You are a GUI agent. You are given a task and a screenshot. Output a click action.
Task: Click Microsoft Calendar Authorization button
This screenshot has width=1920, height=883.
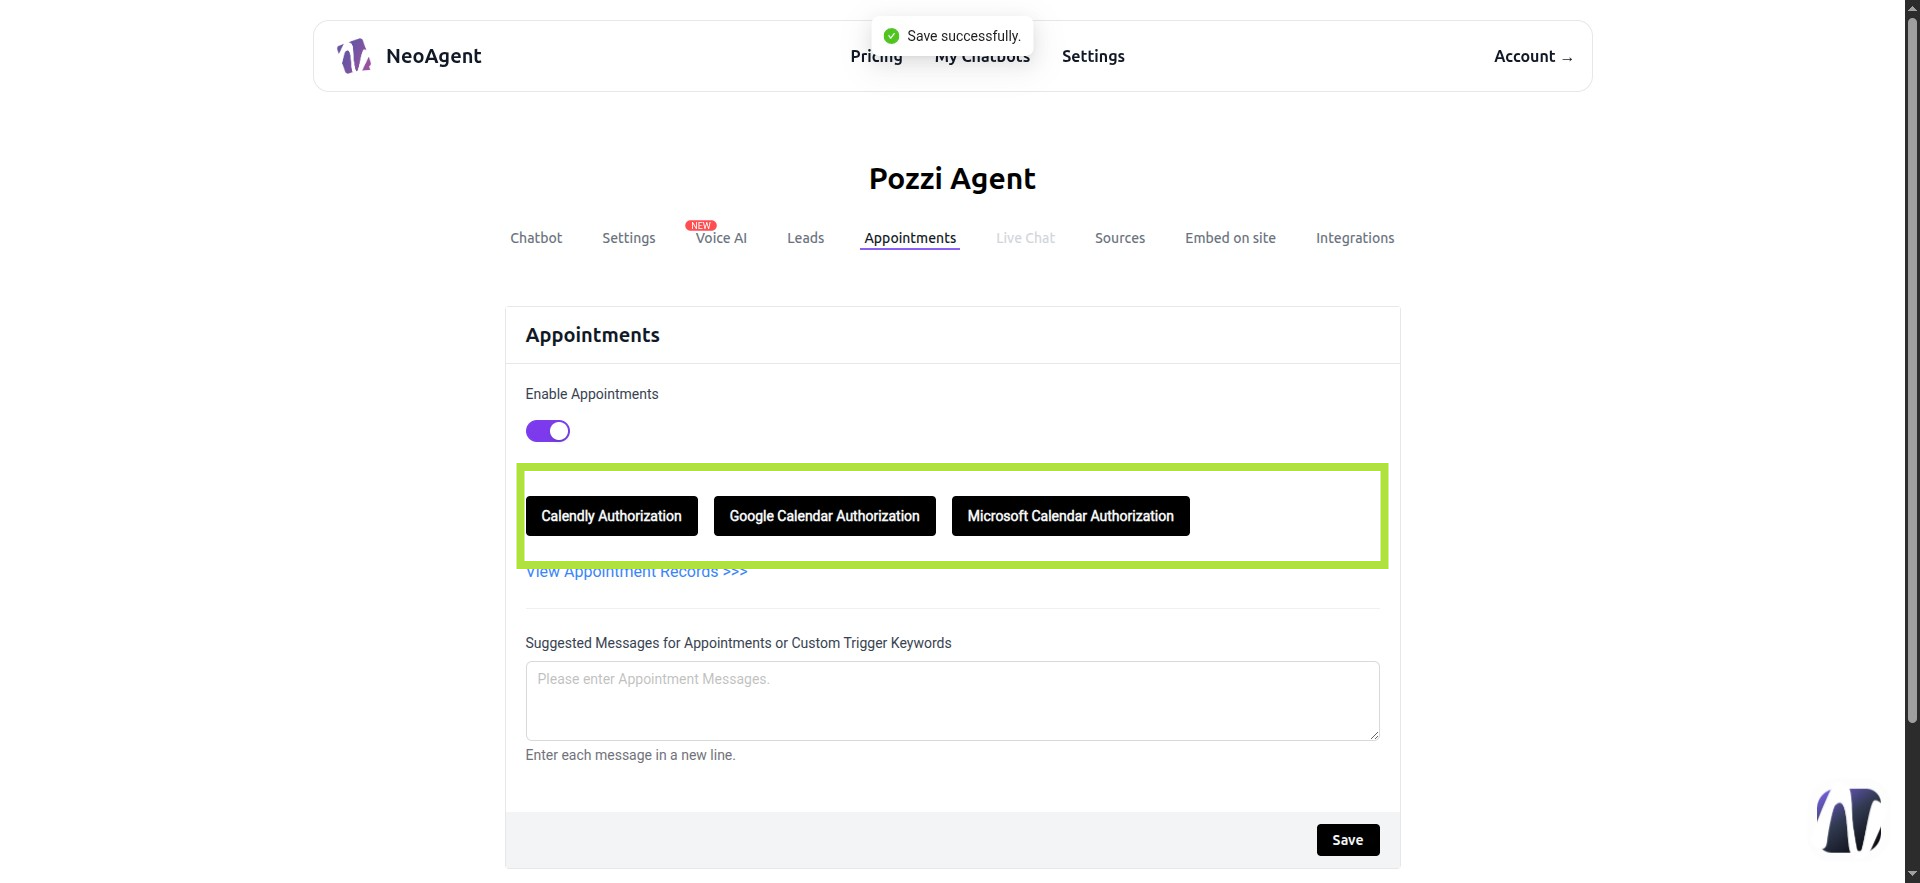(1070, 516)
